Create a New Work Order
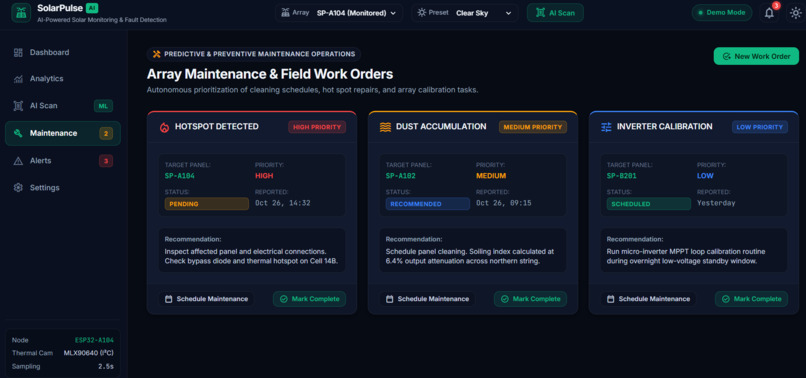This screenshot has height=378, width=806. pyautogui.click(x=756, y=56)
